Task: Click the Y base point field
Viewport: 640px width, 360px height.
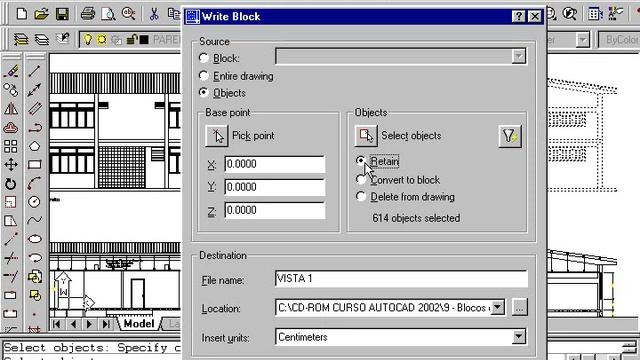Action: [x=275, y=187]
